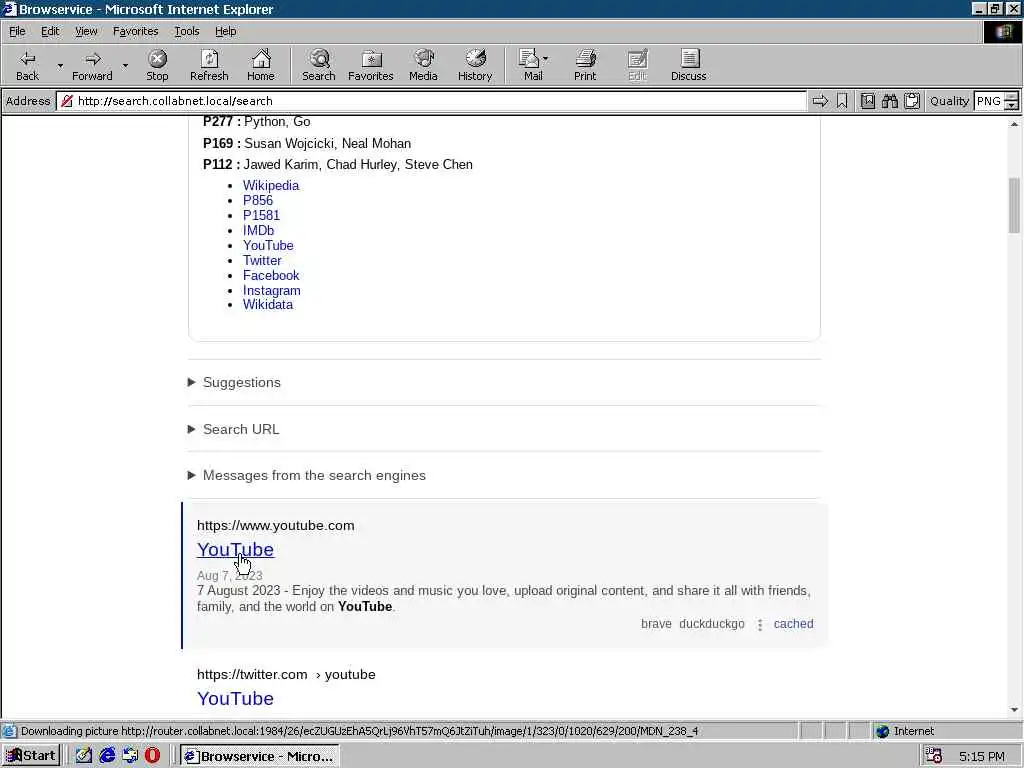Click the vertical scrollbar thumb
This screenshot has width=1024, height=768.
[x=1014, y=205]
